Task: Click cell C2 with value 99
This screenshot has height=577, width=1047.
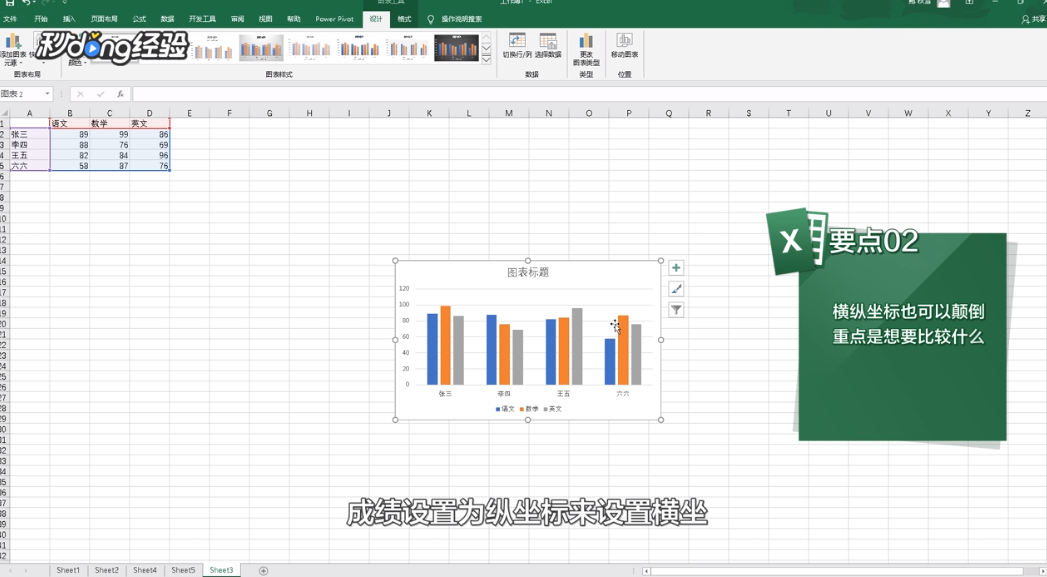Action: (x=110, y=134)
